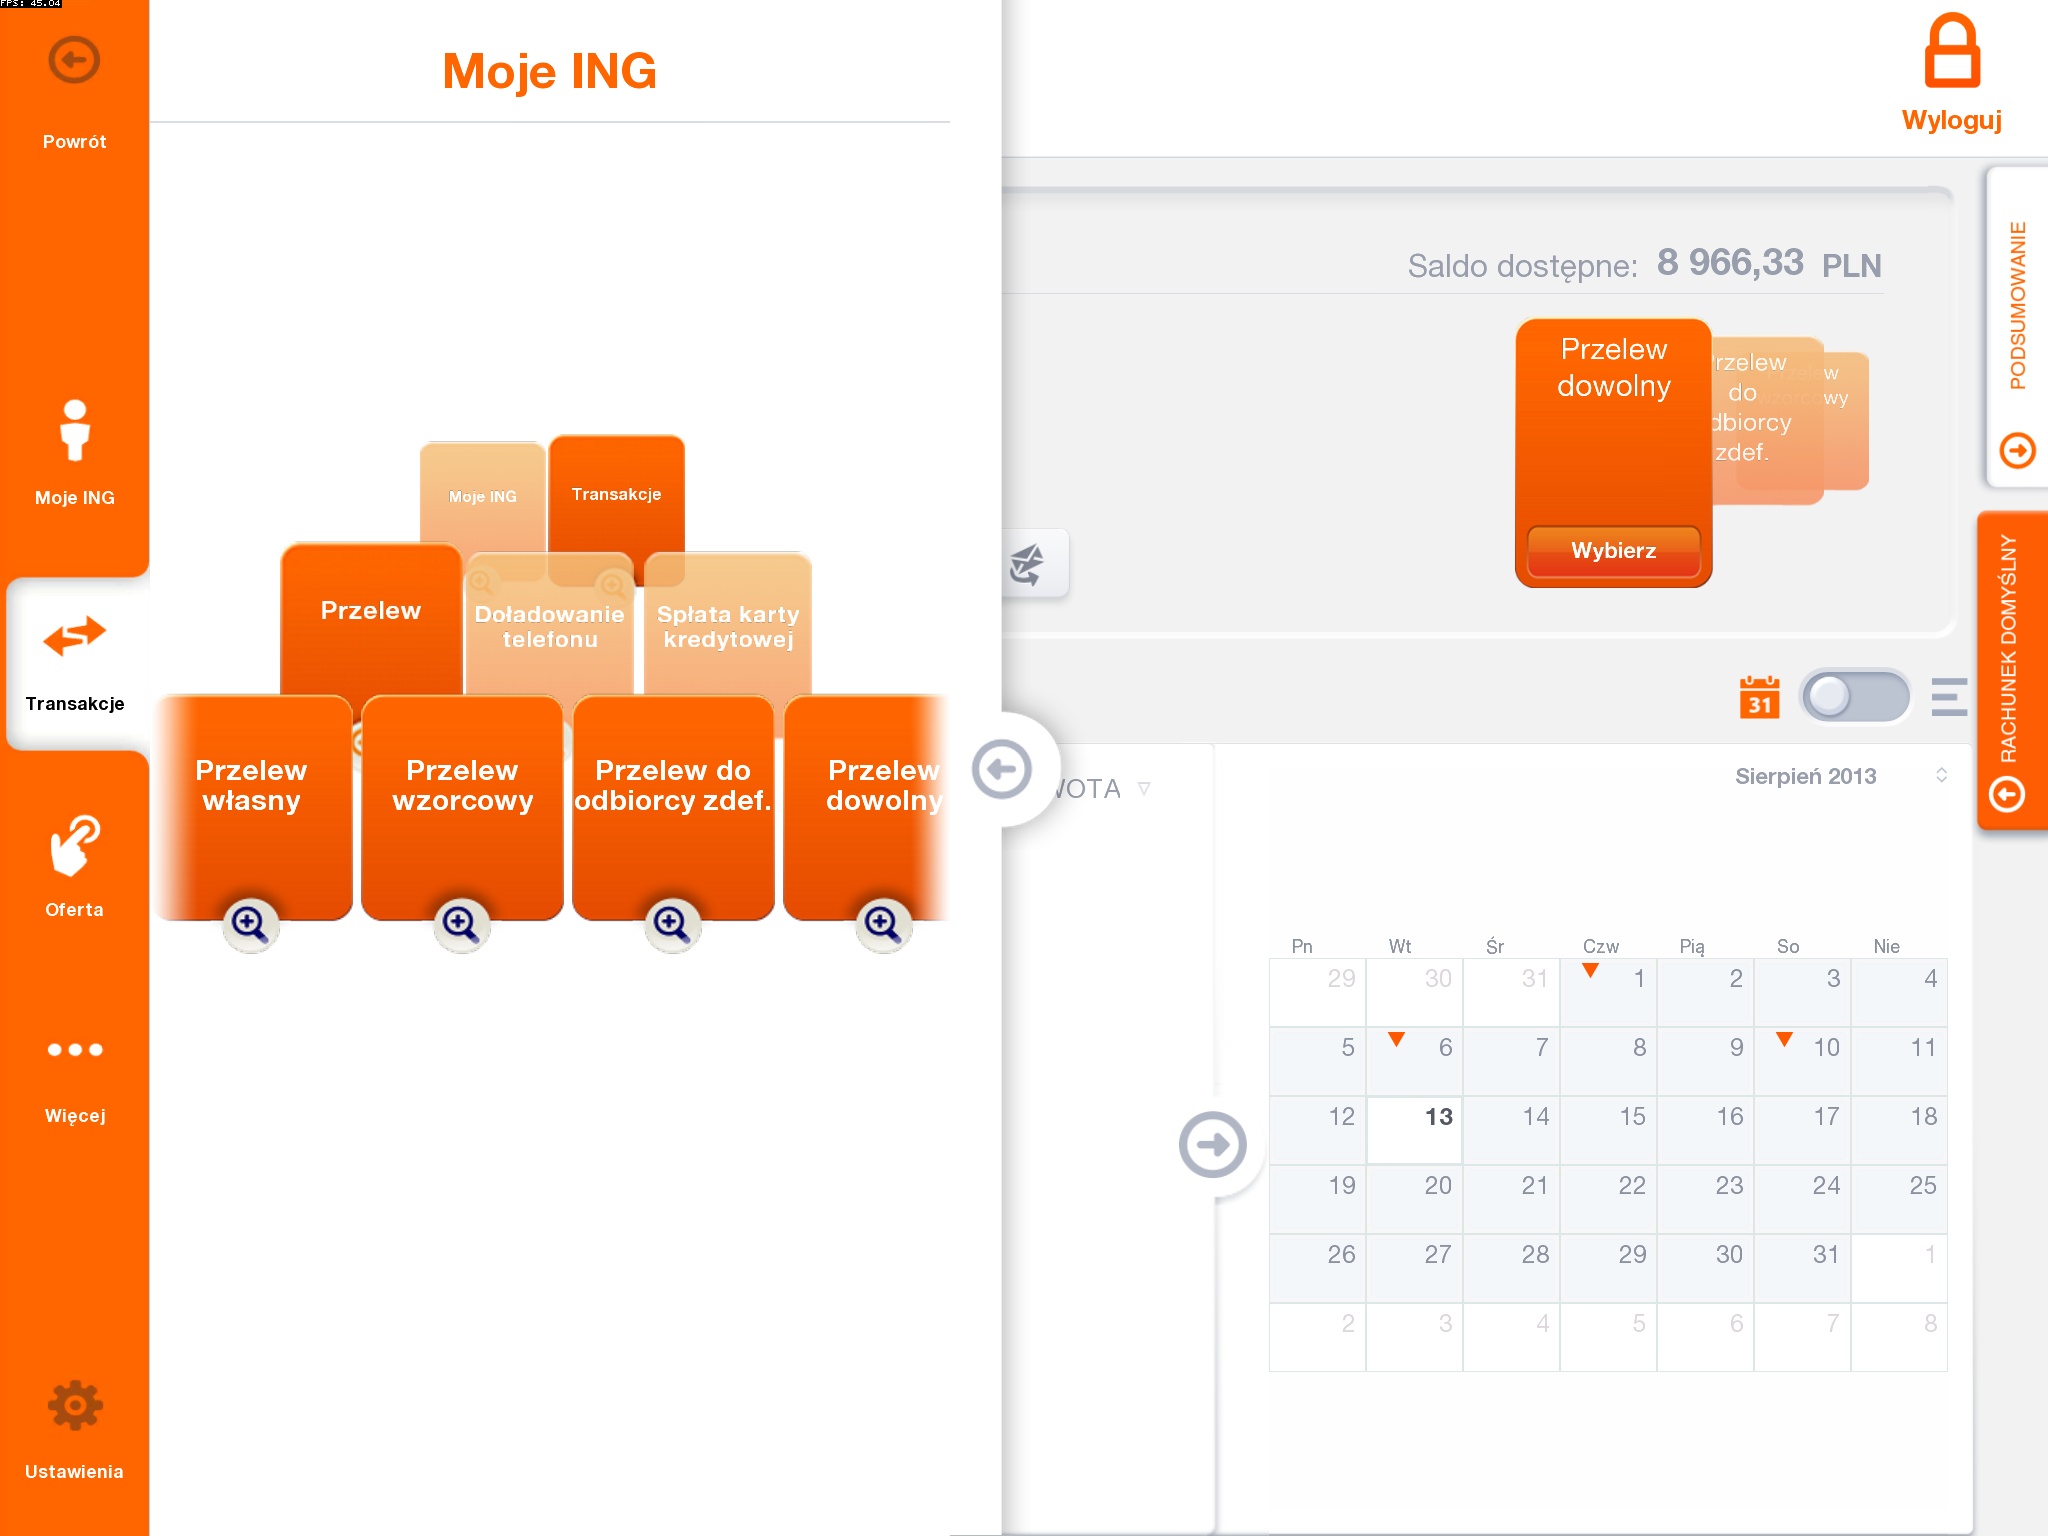2048x1536 pixels.
Task: Expand the KWOTA sort dropdown arrow
Action: (x=1144, y=789)
